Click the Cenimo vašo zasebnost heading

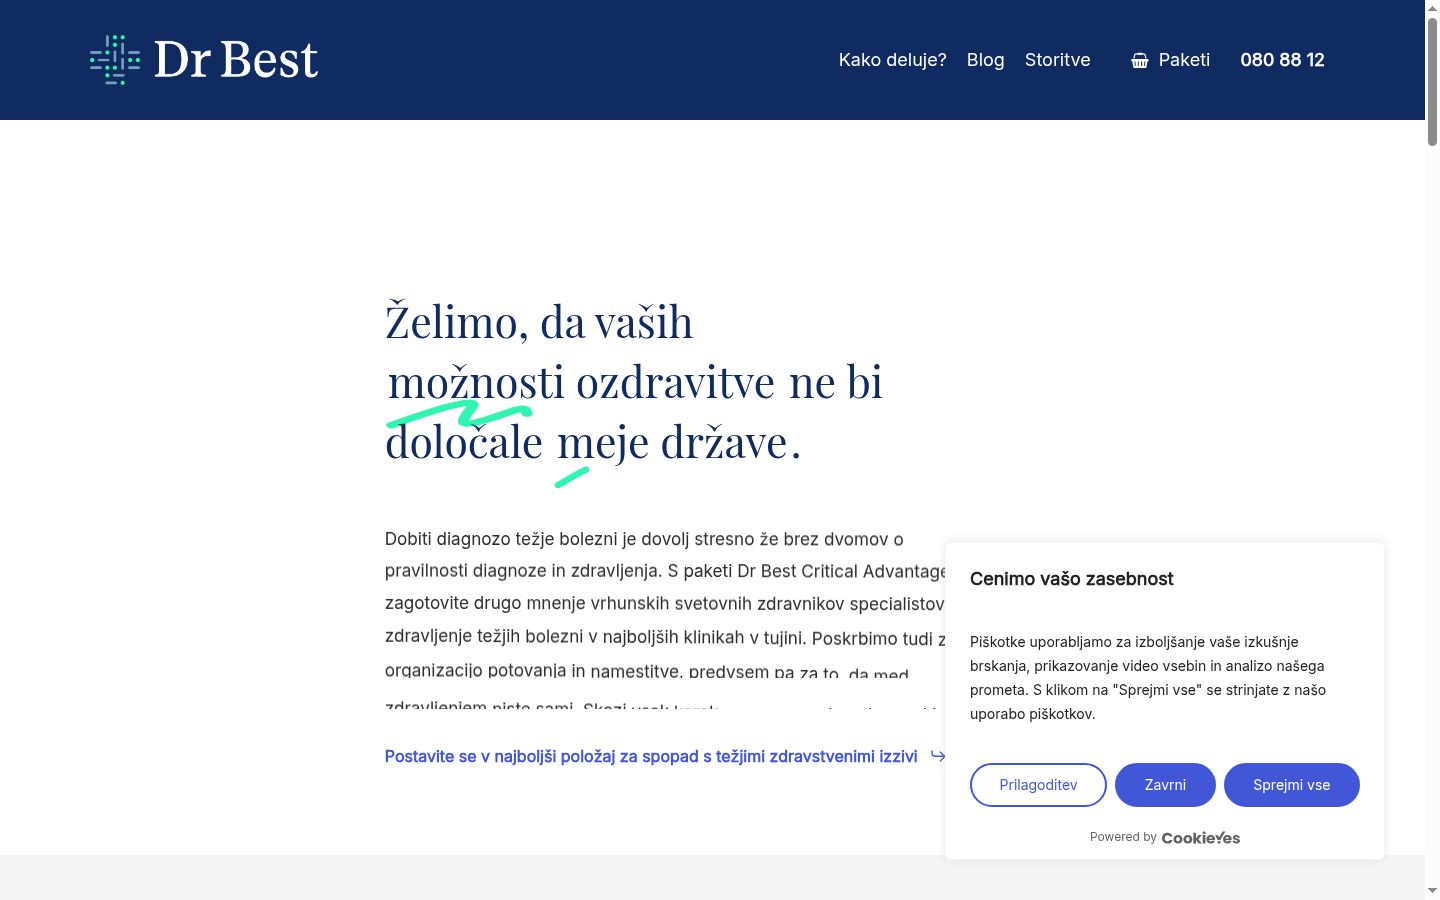(x=1071, y=579)
